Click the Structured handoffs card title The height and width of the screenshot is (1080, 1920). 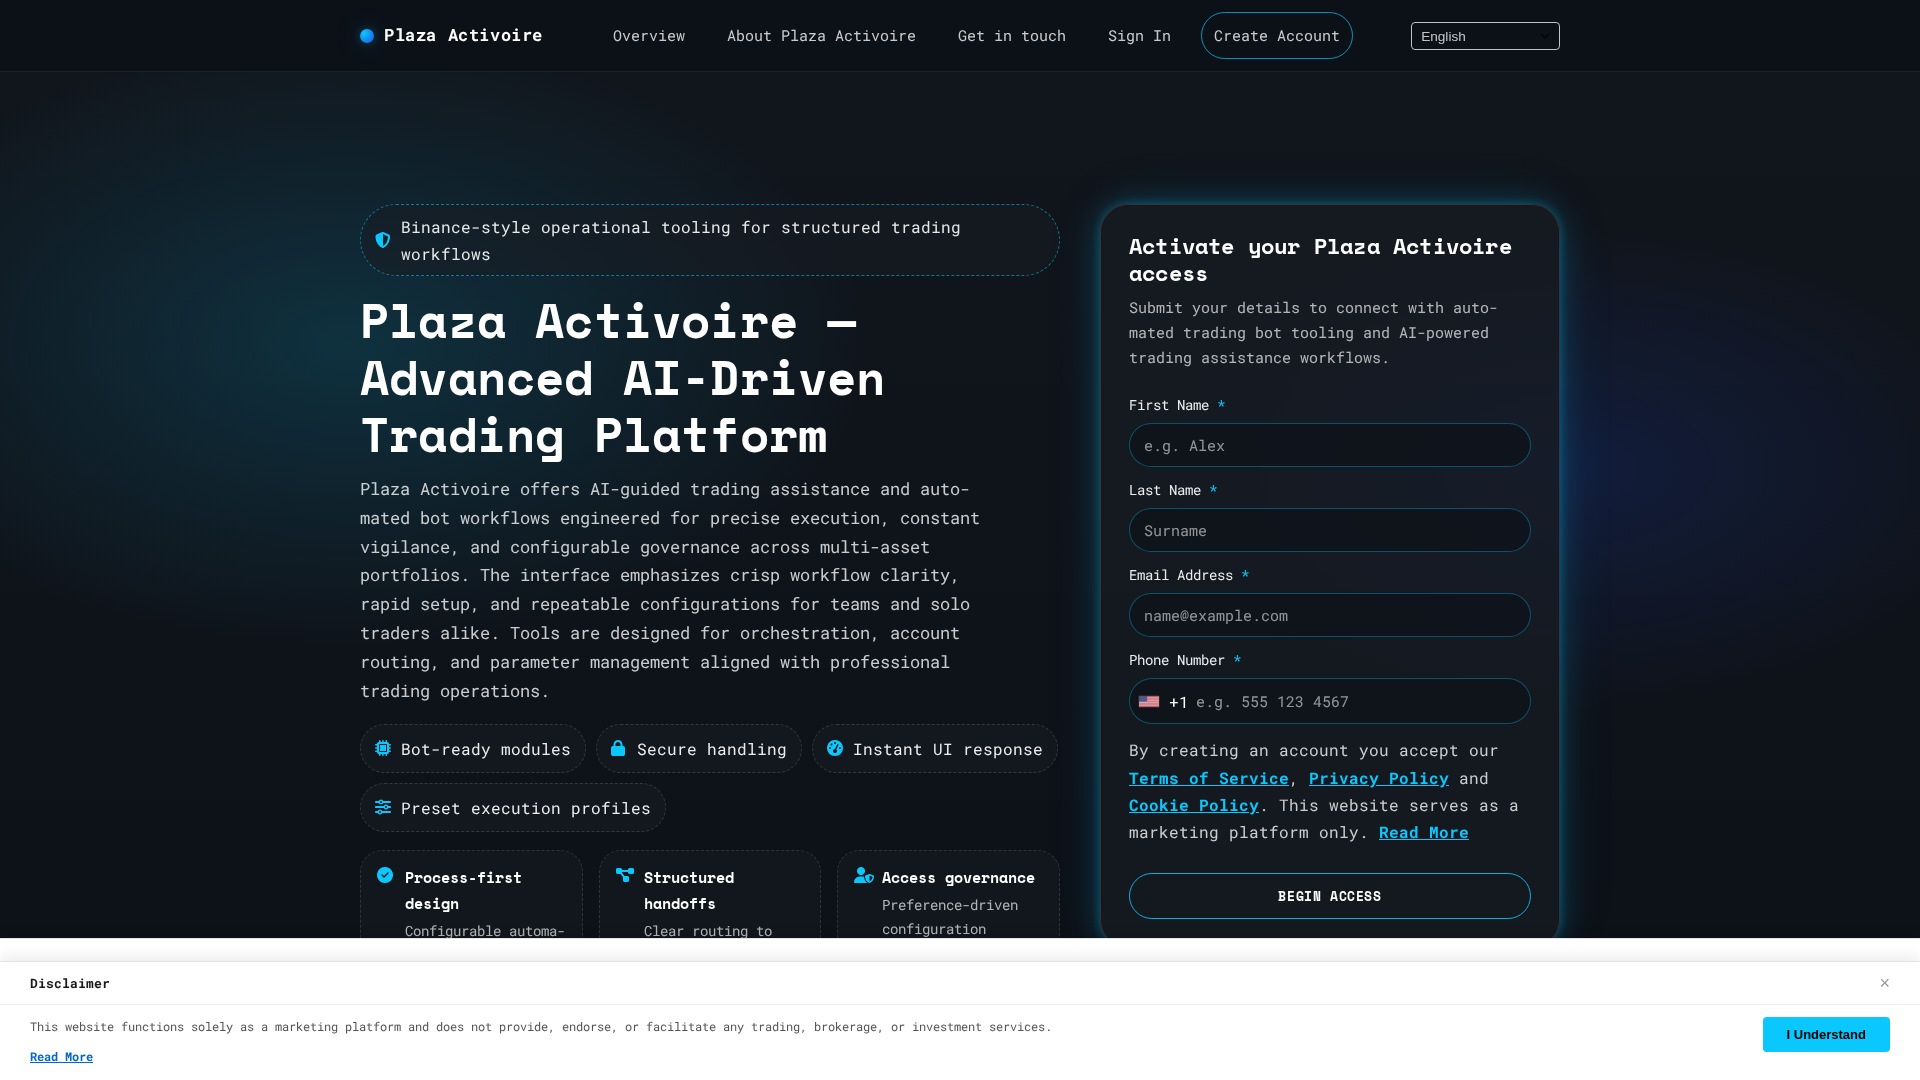coord(689,890)
